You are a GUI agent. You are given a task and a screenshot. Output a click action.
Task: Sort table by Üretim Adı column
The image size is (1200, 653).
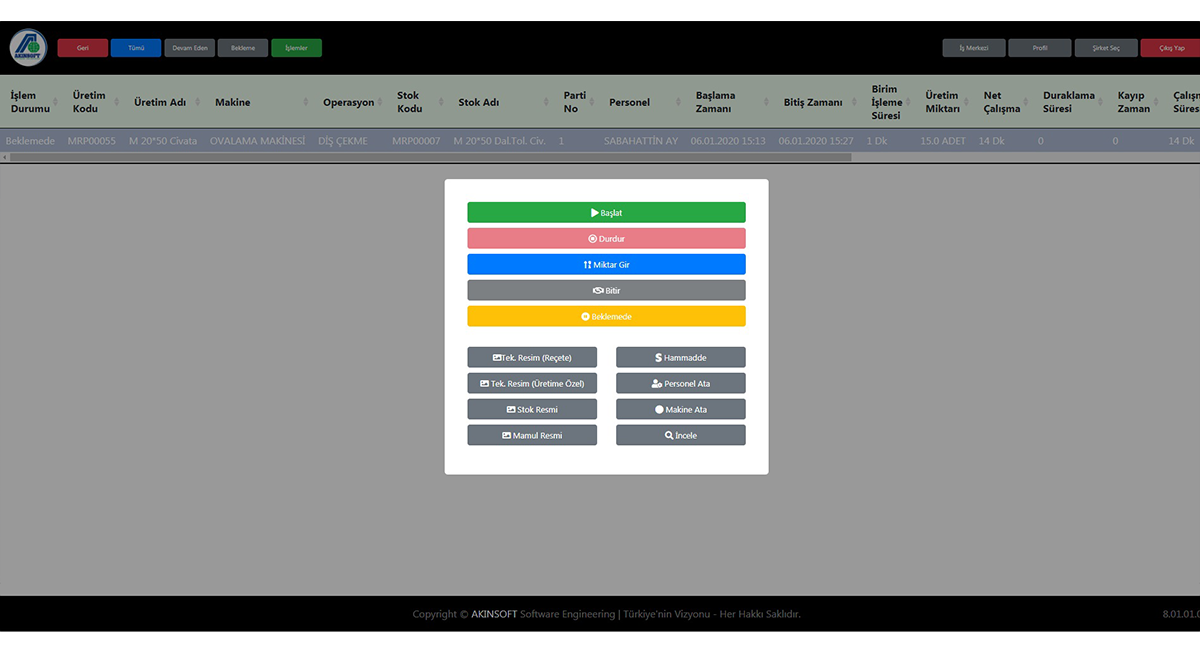tap(160, 103)
